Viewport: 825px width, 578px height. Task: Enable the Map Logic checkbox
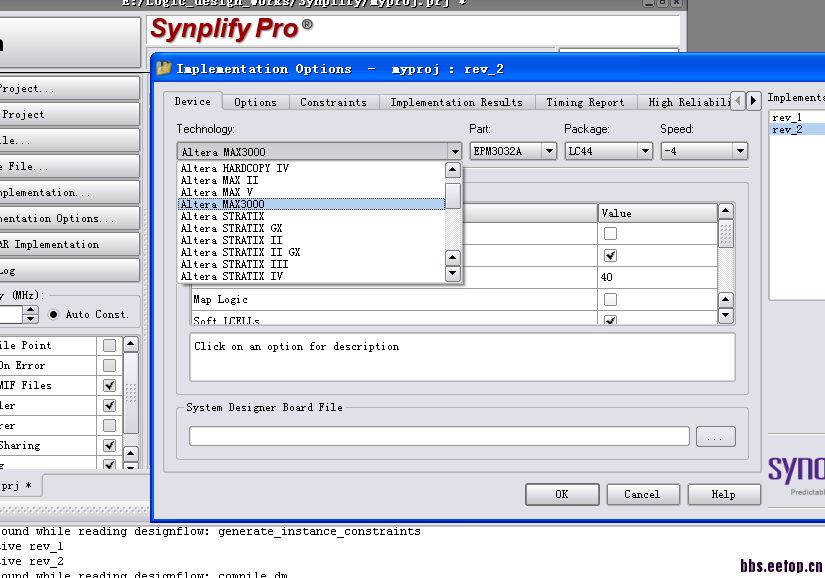point(610,300)
